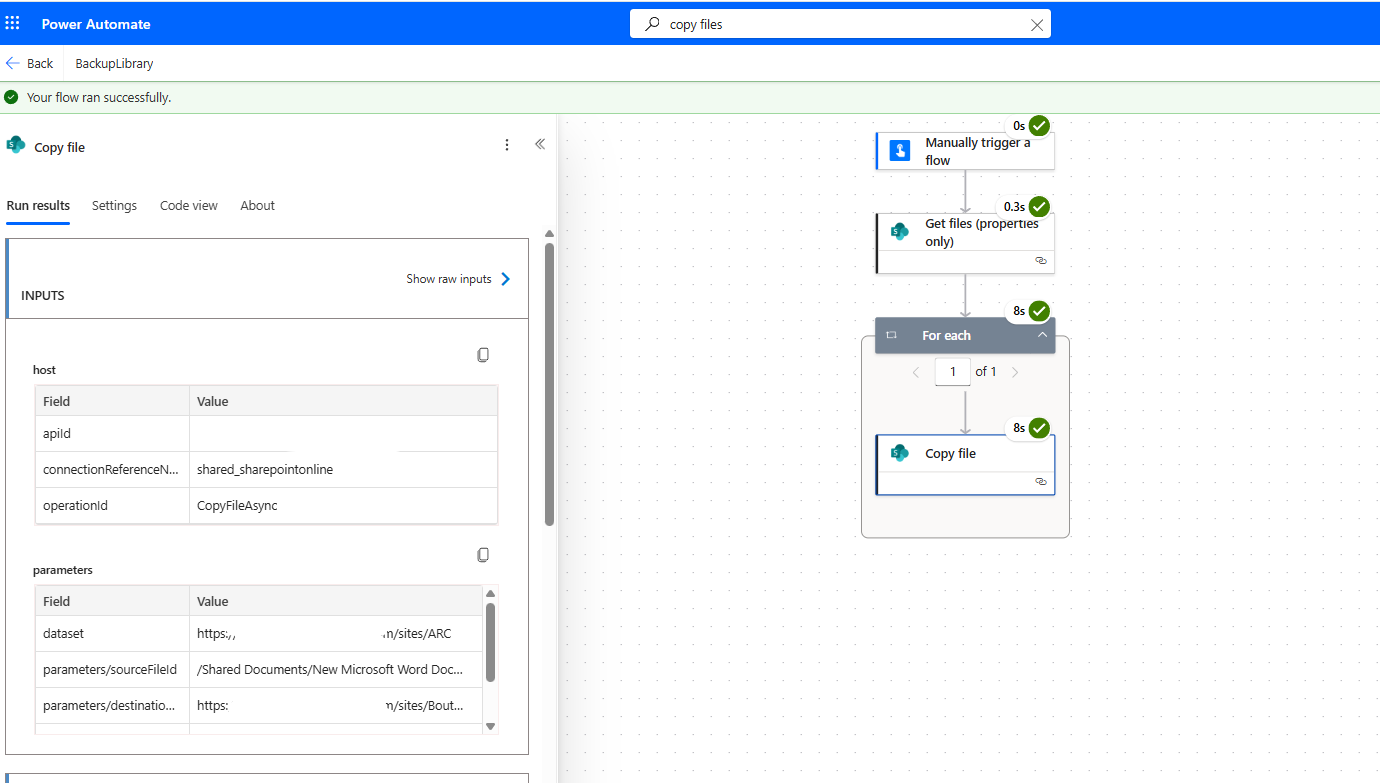Viewport: 1380px width, 783px height.
Task: Copy the host inputs to clipboard
Action: [x=483, y=355]
